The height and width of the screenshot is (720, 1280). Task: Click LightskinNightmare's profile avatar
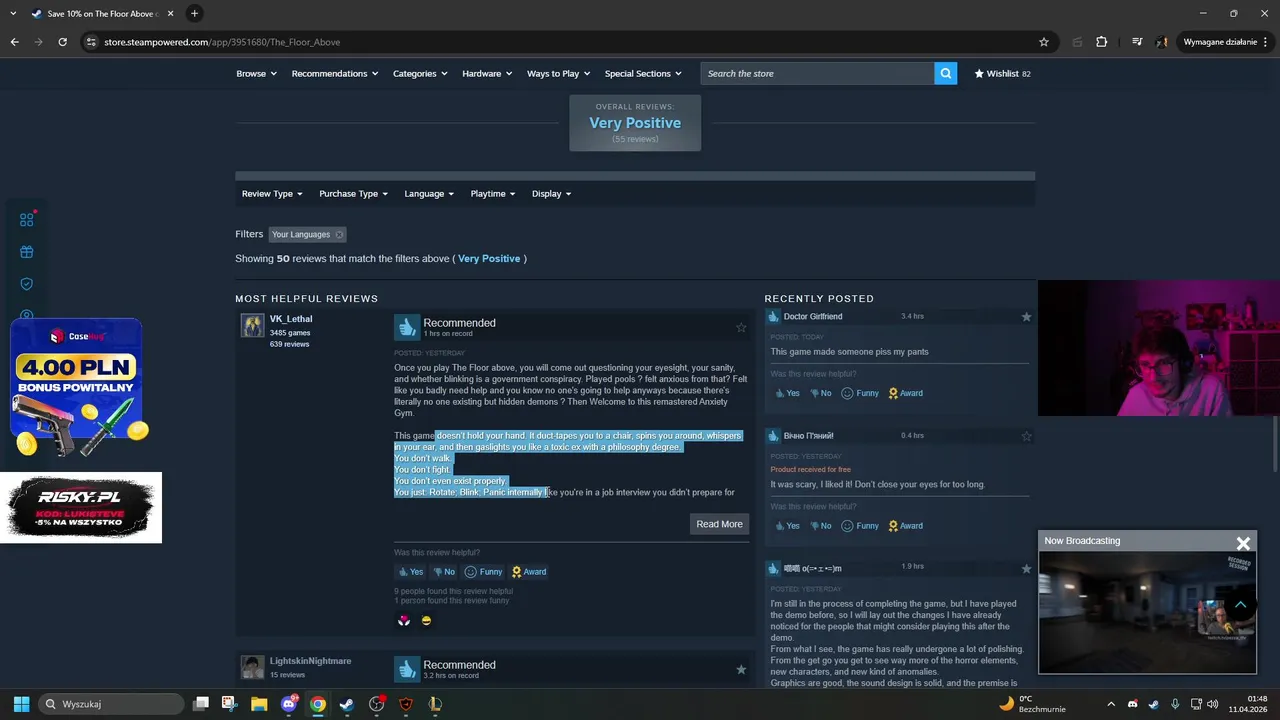(252, 666)
